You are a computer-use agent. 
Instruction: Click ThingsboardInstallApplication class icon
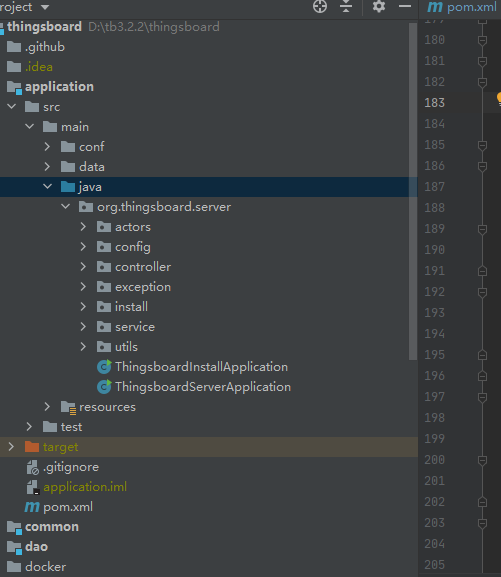(104, 367)
